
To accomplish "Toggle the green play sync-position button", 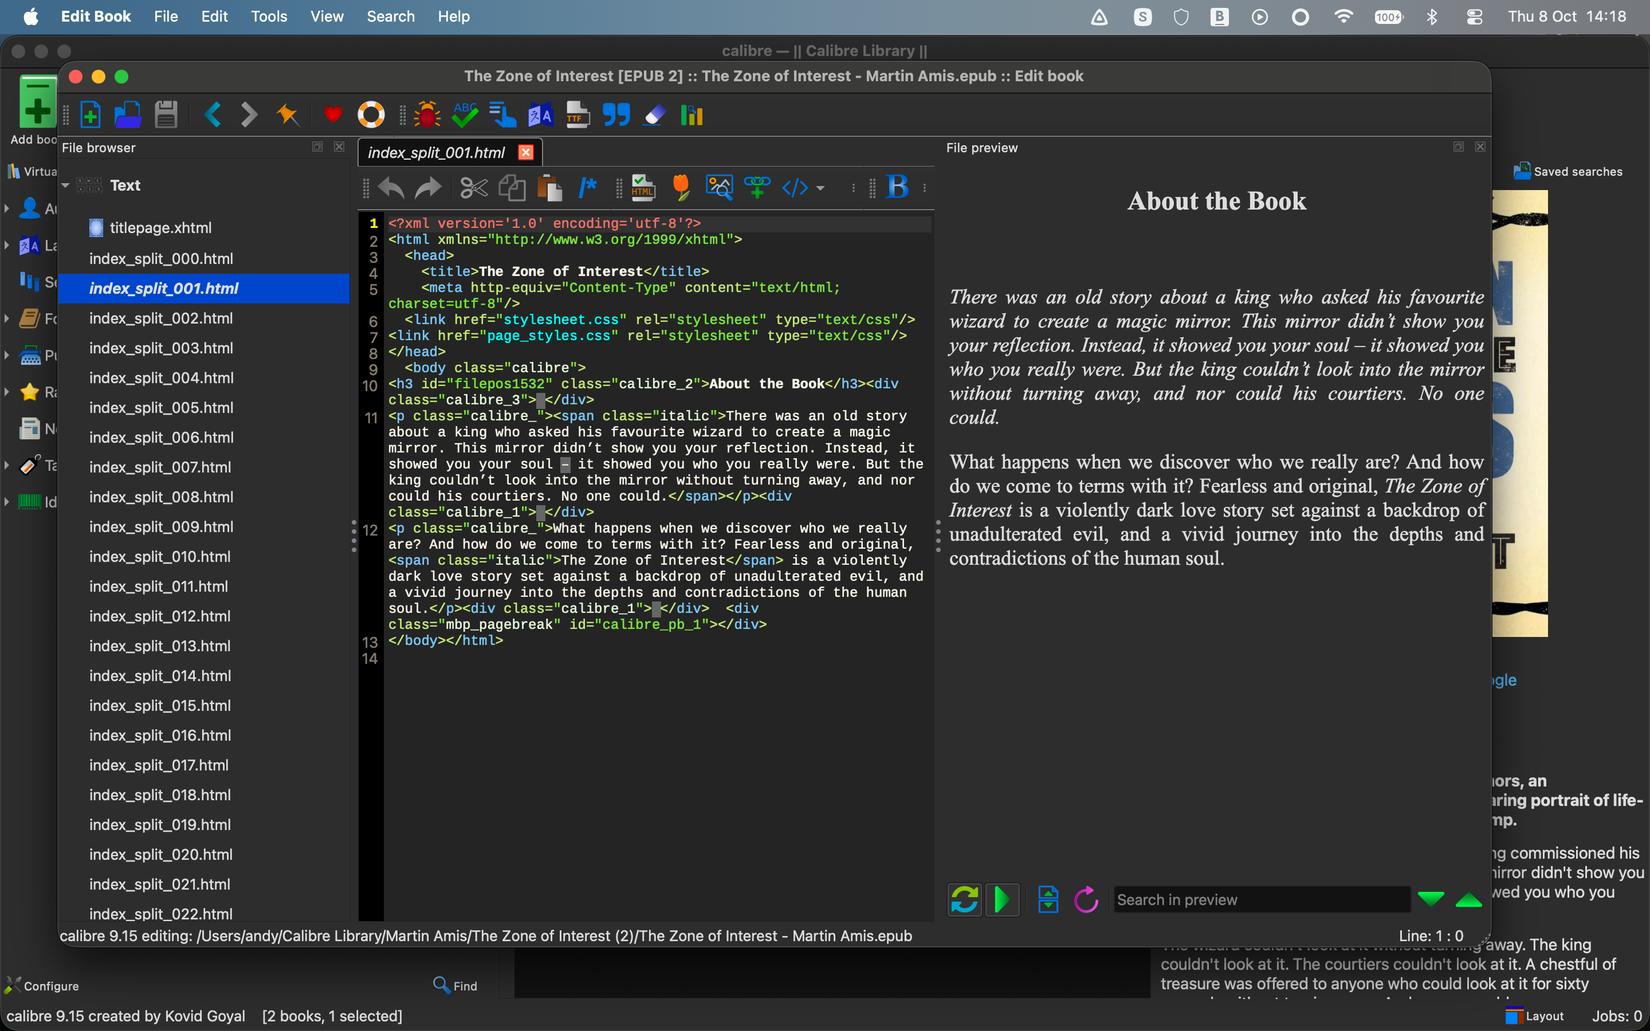I will pyautogui.click(x=1002, y=900).
